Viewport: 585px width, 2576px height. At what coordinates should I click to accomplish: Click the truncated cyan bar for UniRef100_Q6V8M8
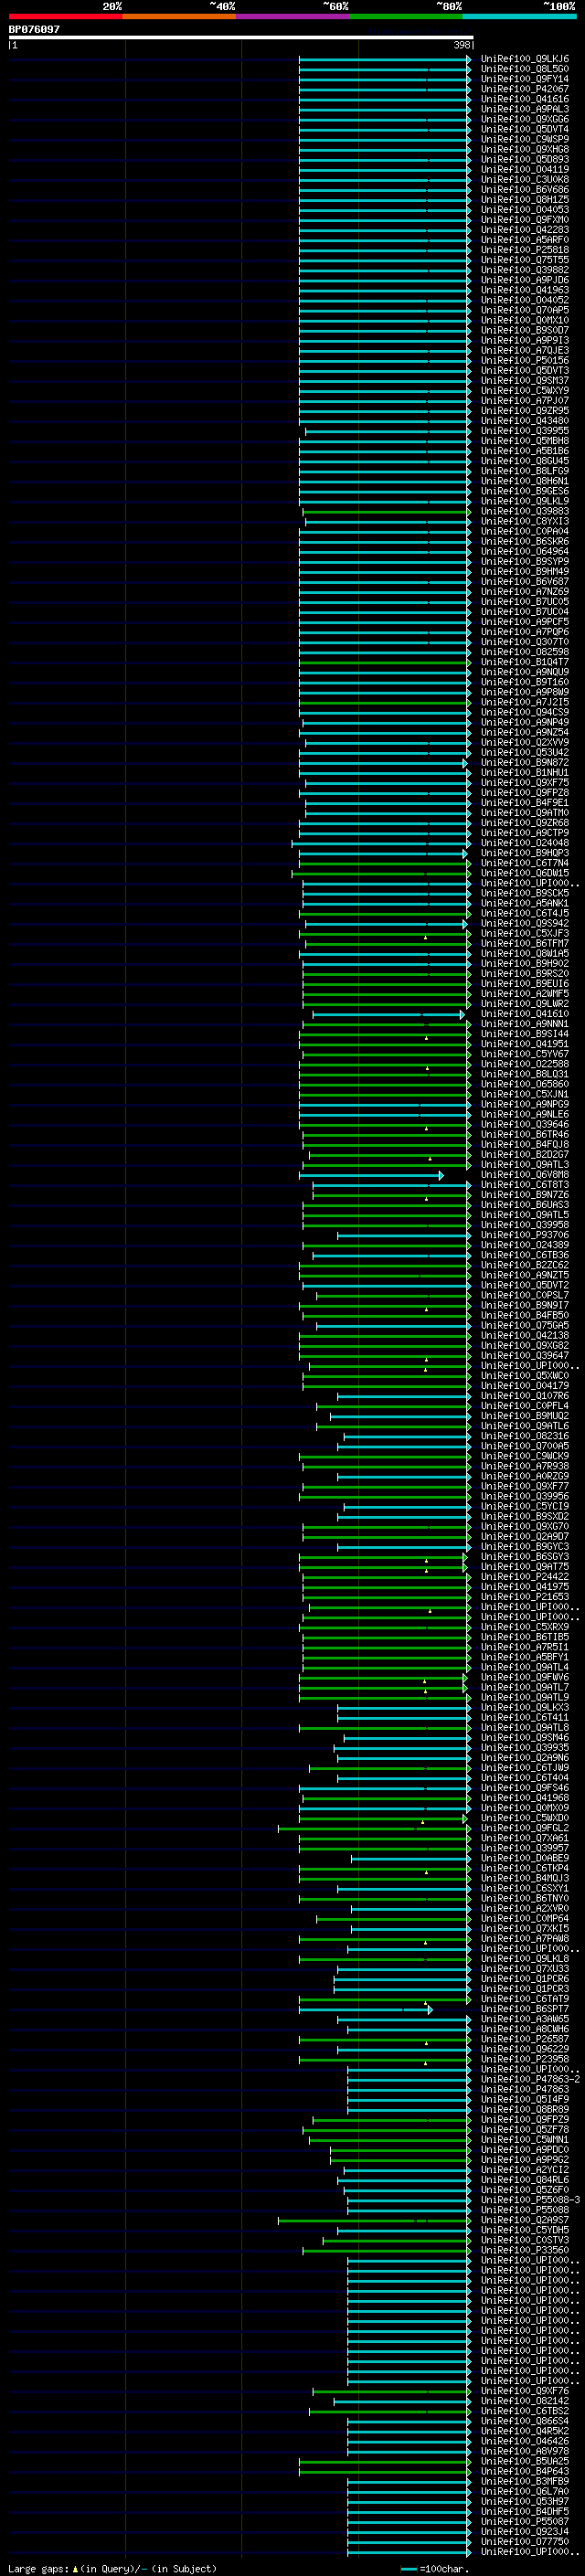[x=371, y=1175]
